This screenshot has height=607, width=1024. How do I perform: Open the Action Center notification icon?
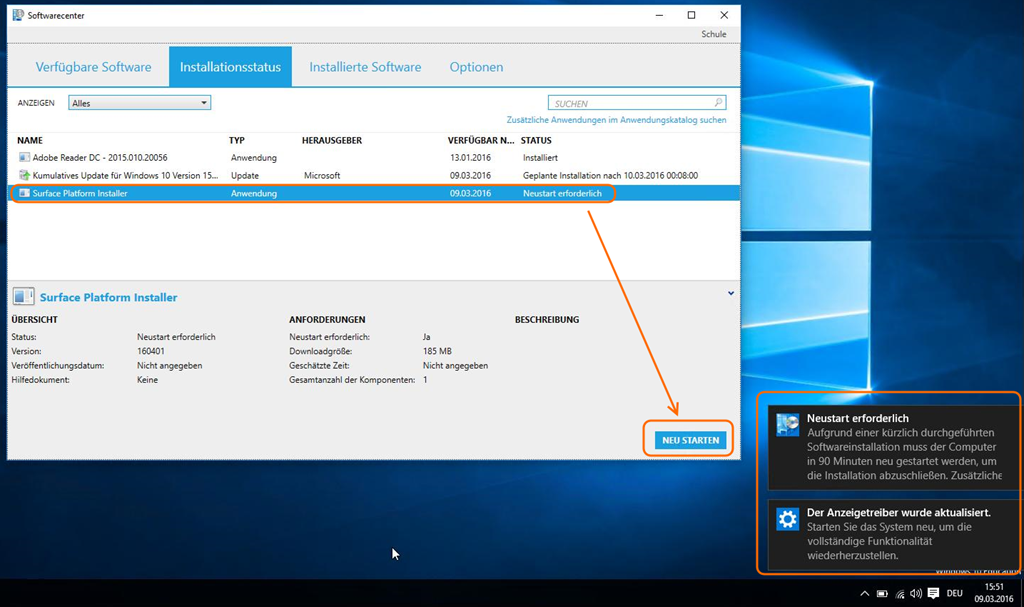(933, 593)
